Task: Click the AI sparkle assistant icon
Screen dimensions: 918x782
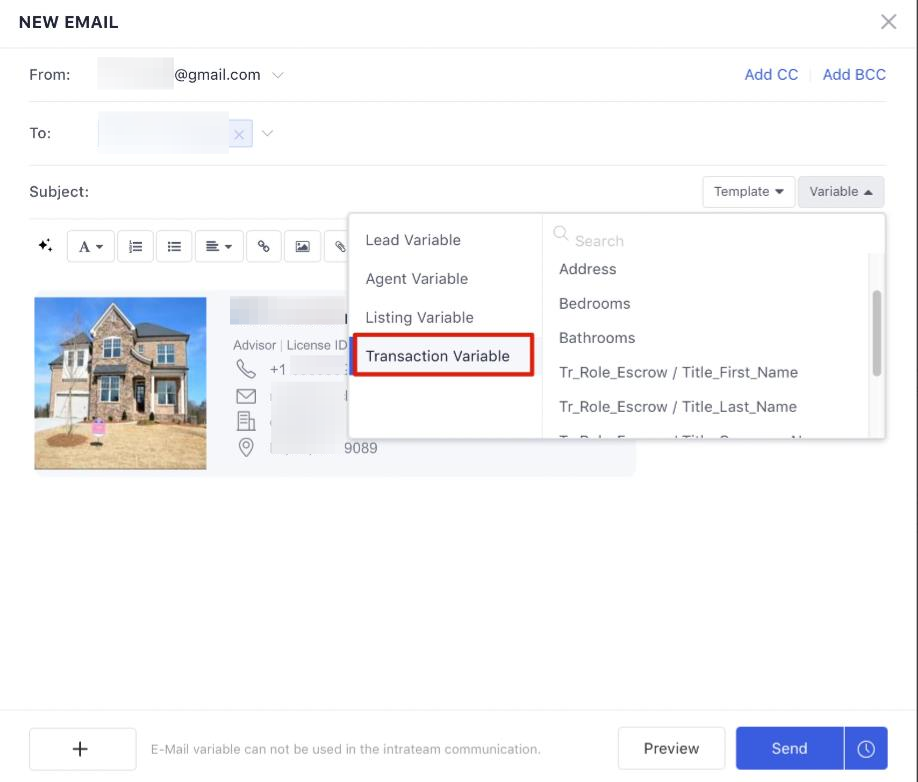Action: pos(45,245)
